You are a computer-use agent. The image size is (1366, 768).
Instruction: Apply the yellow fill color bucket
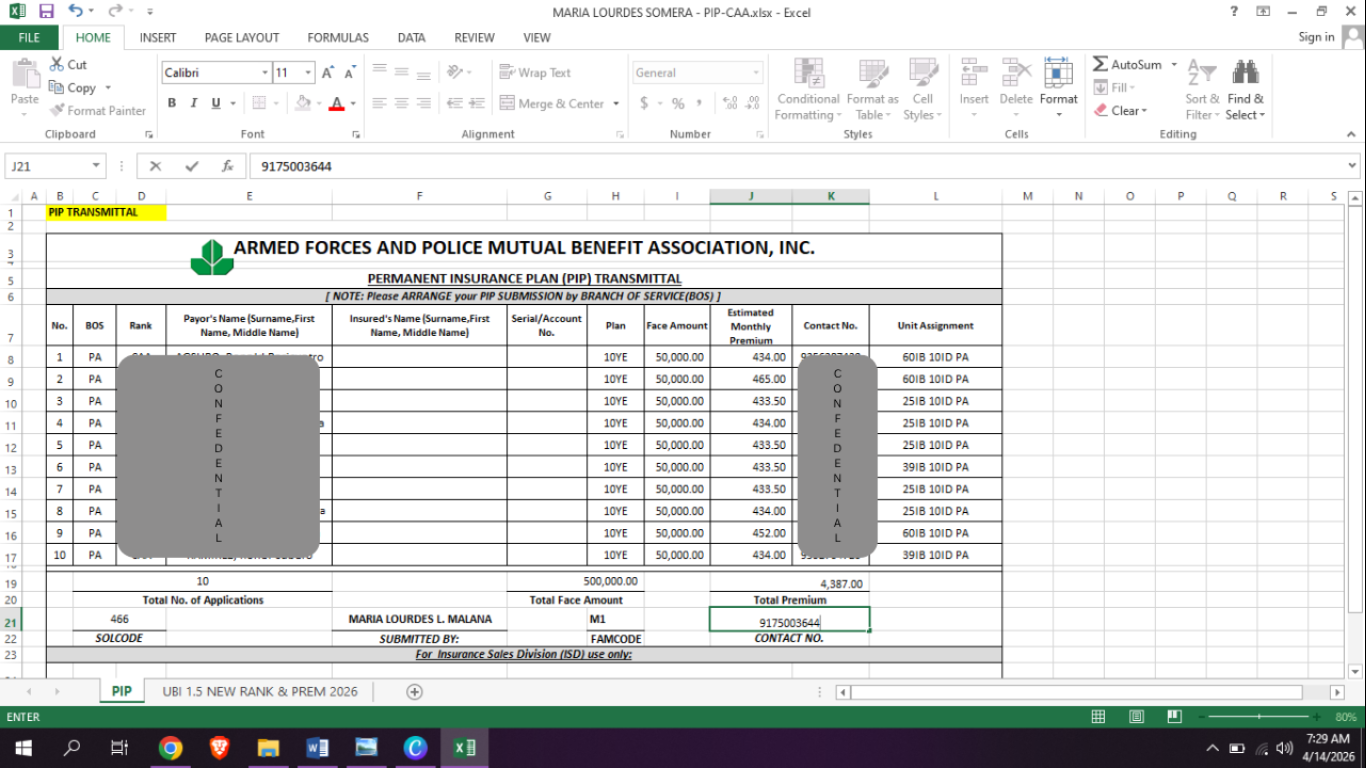tap(302, 103)
